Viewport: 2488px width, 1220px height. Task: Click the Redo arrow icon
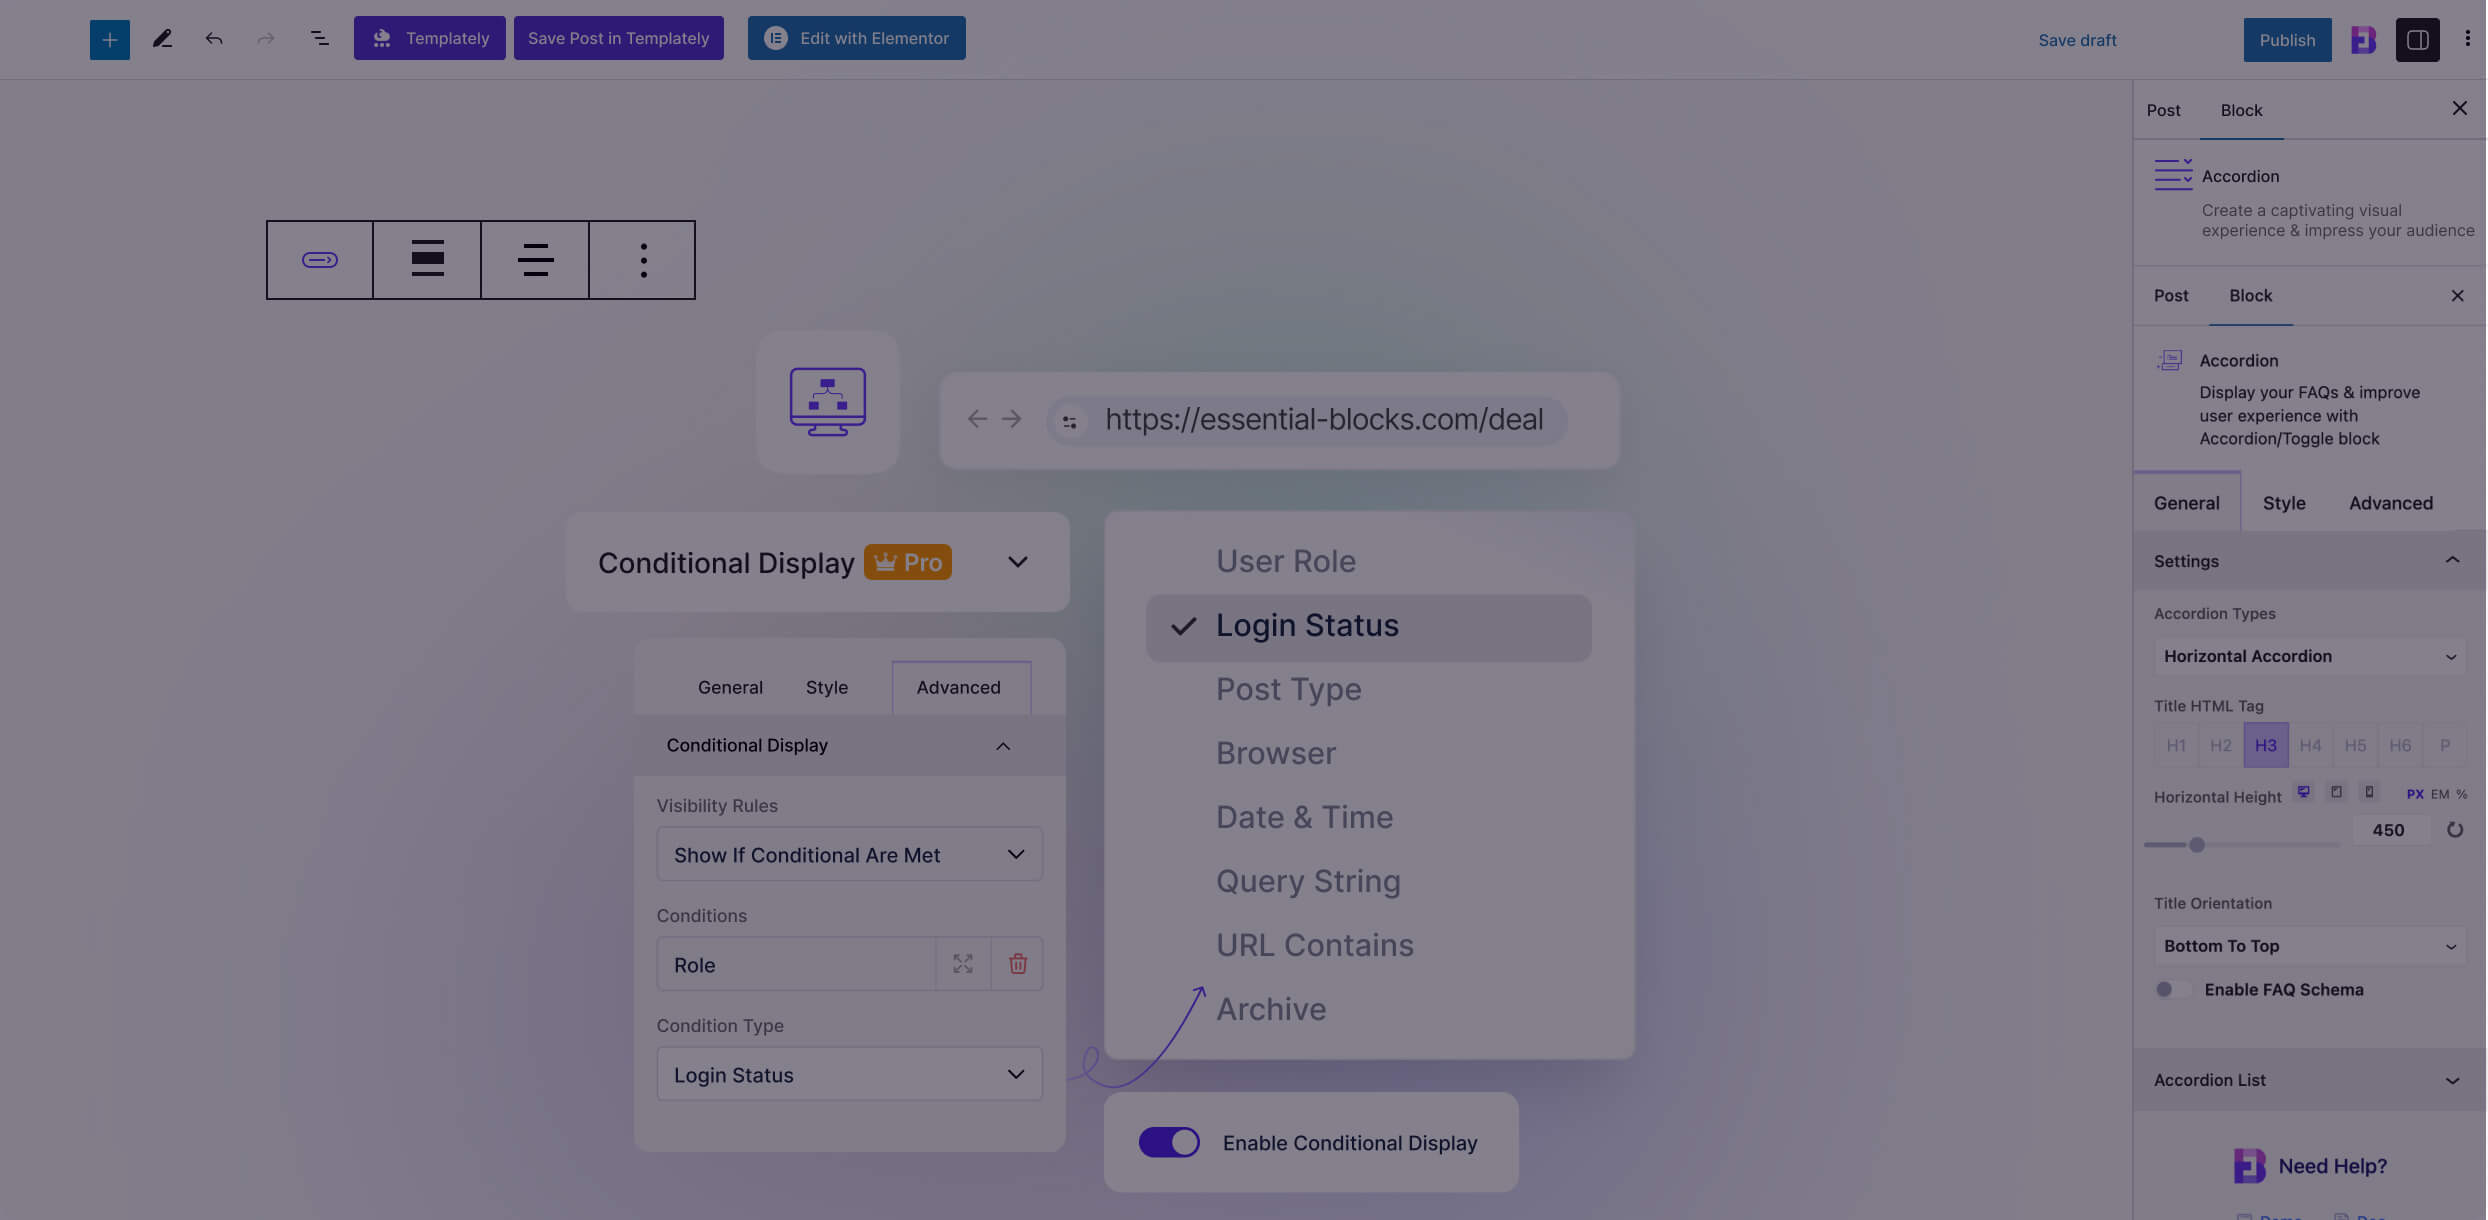click(266, 39)
